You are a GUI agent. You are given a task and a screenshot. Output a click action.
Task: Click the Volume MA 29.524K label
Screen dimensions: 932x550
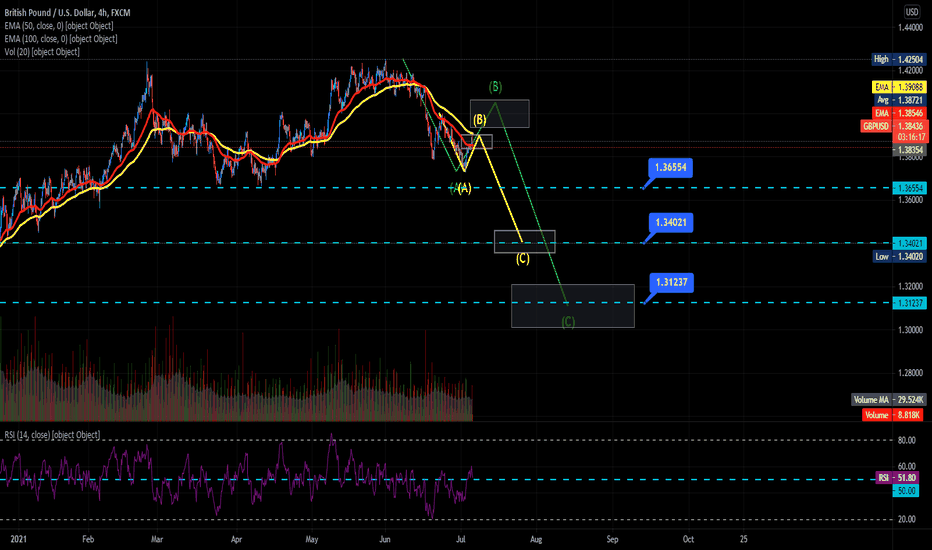click(889, 400)
